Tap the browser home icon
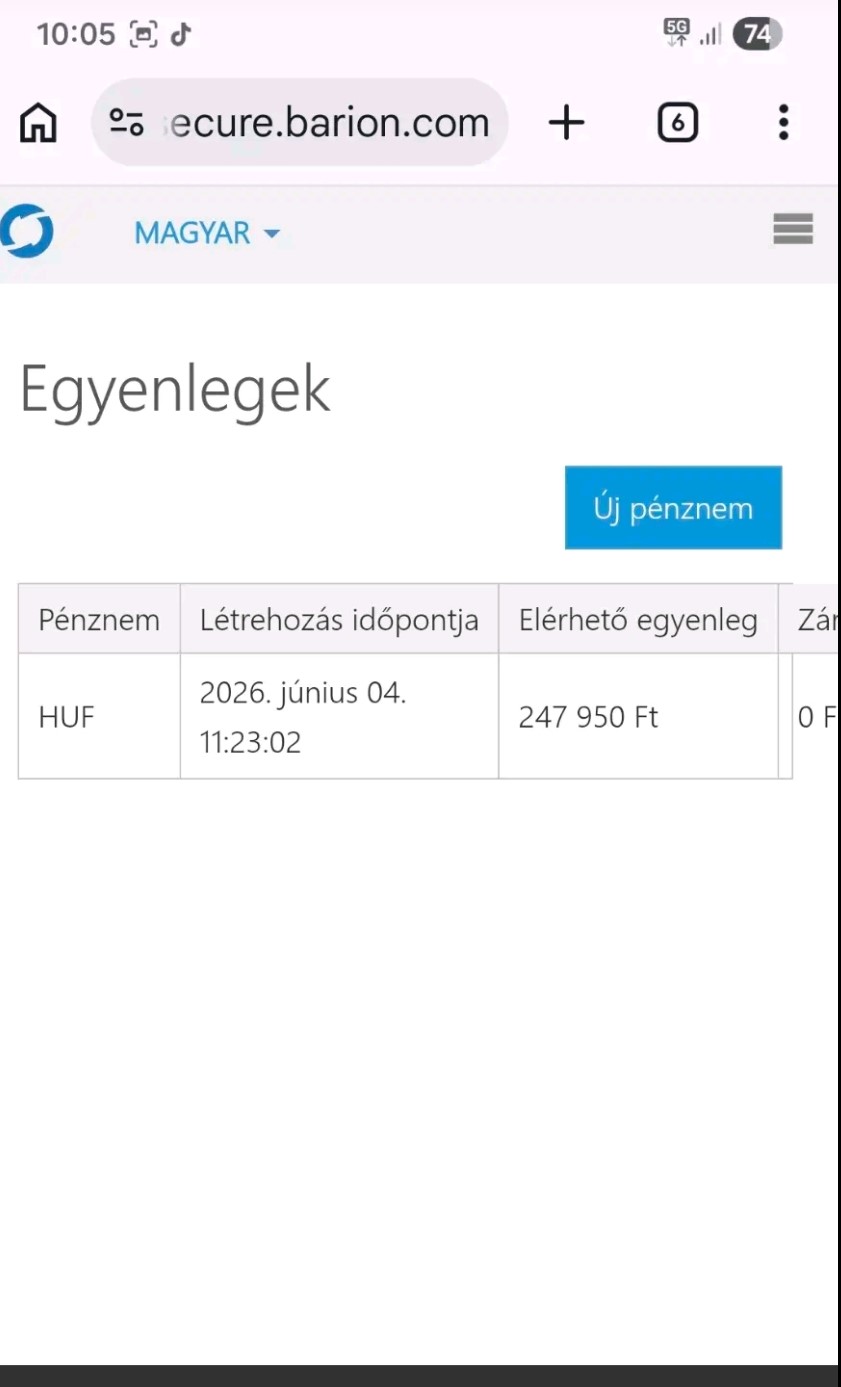The width and height of the screenshot is (841, 1387). (x=39, y=124)
